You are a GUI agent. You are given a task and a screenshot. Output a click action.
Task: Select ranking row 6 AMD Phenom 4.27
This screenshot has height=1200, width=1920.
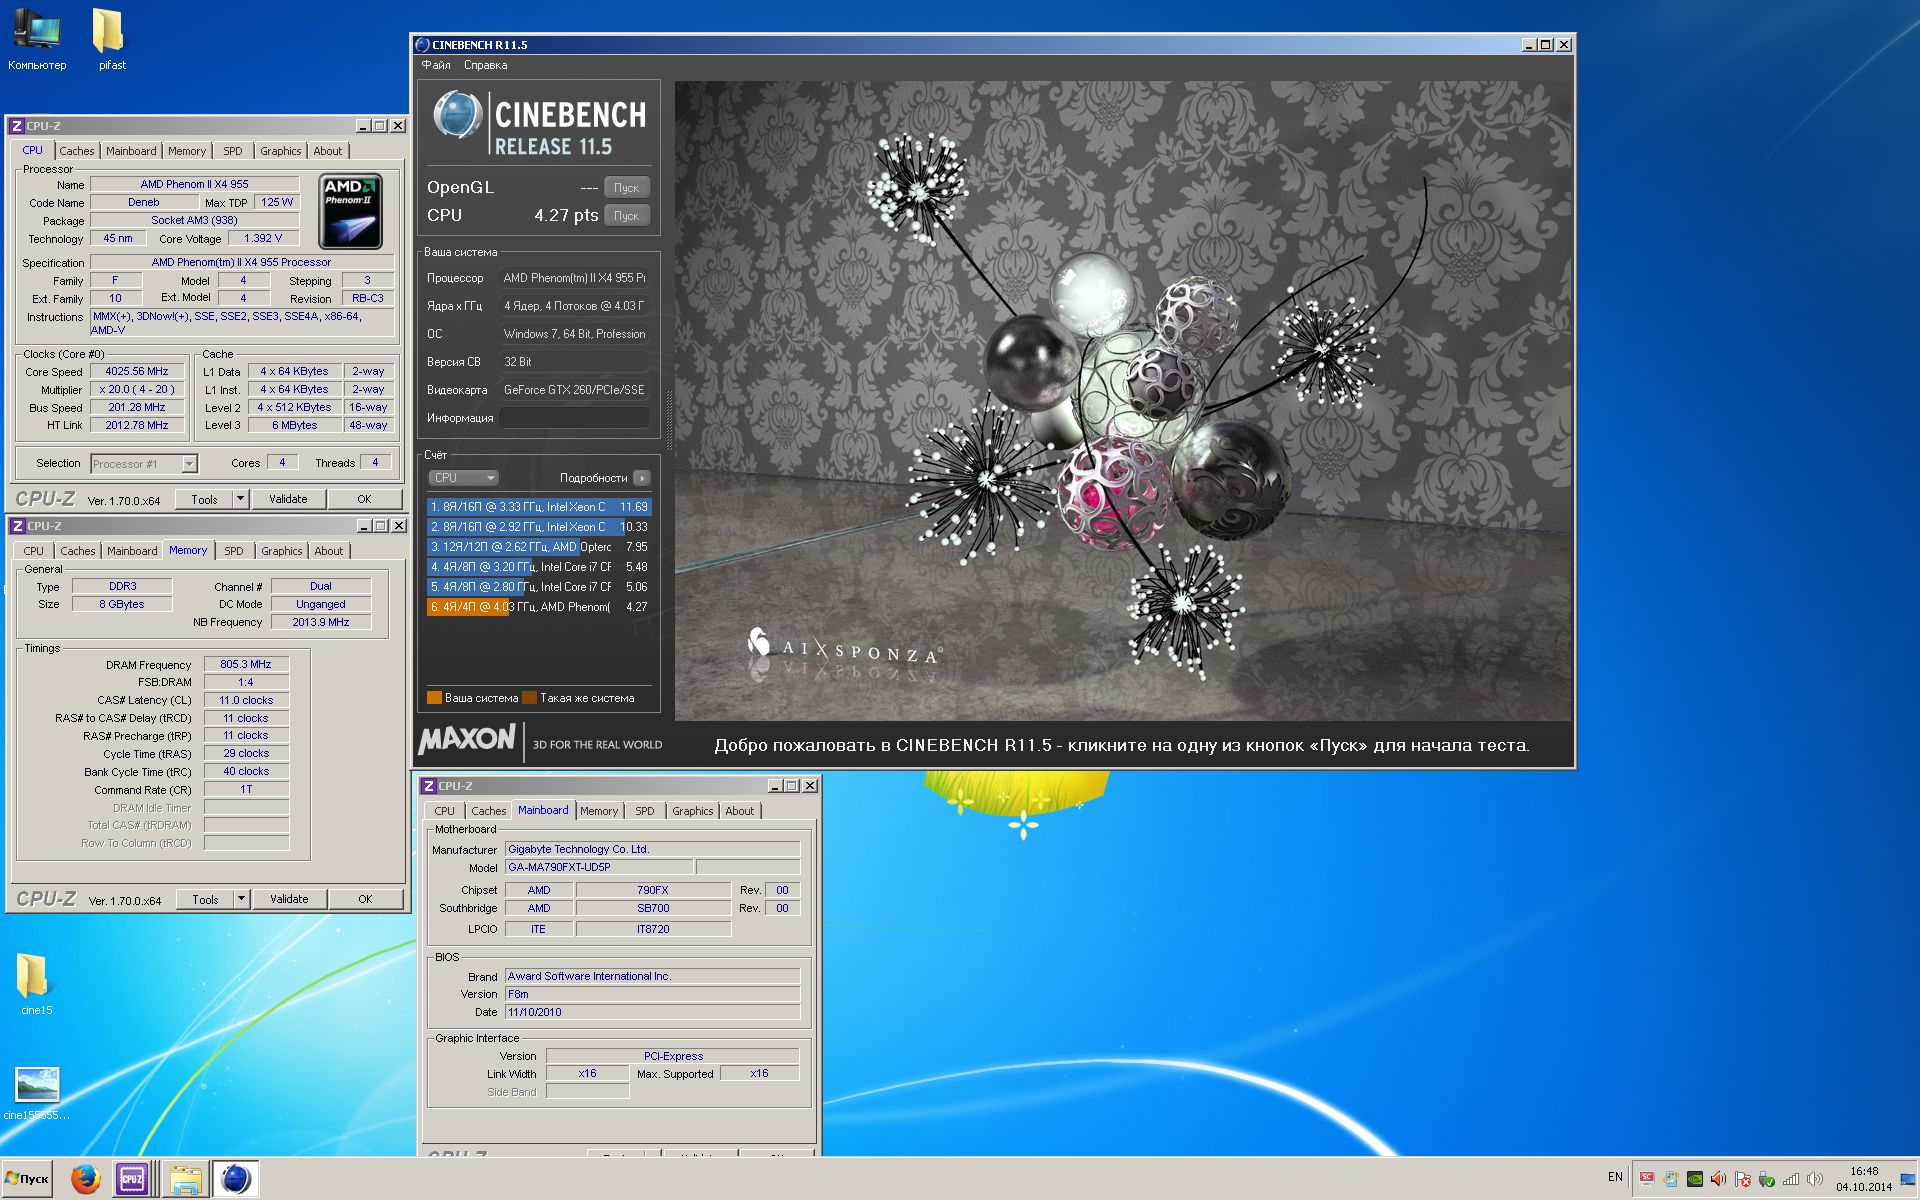[538, 607]
